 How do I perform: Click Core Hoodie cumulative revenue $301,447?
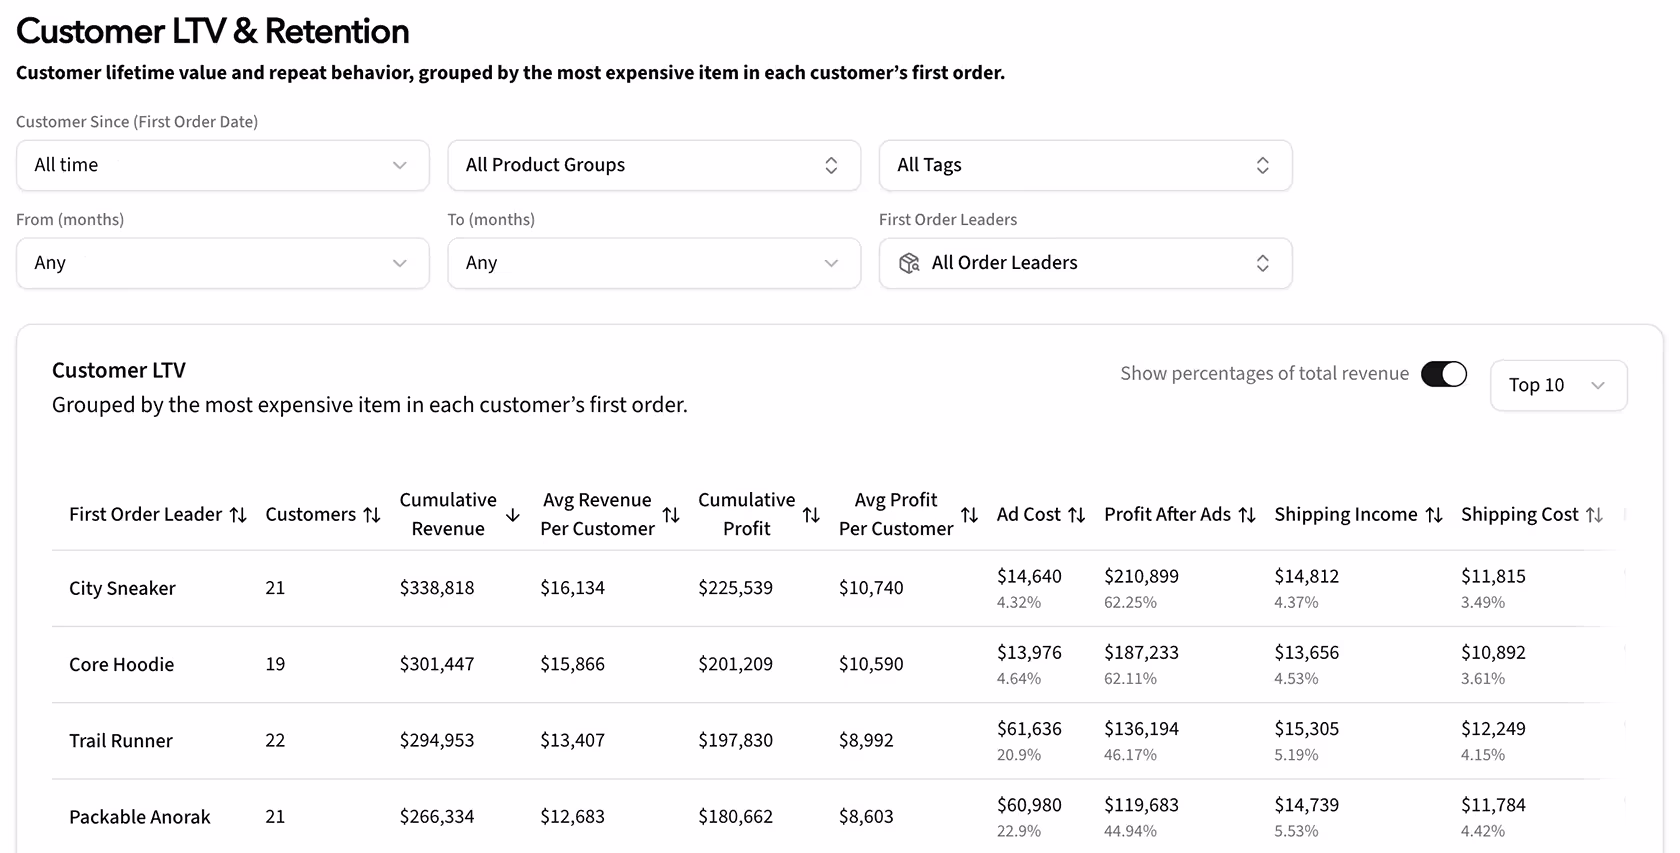pos(437,664)
